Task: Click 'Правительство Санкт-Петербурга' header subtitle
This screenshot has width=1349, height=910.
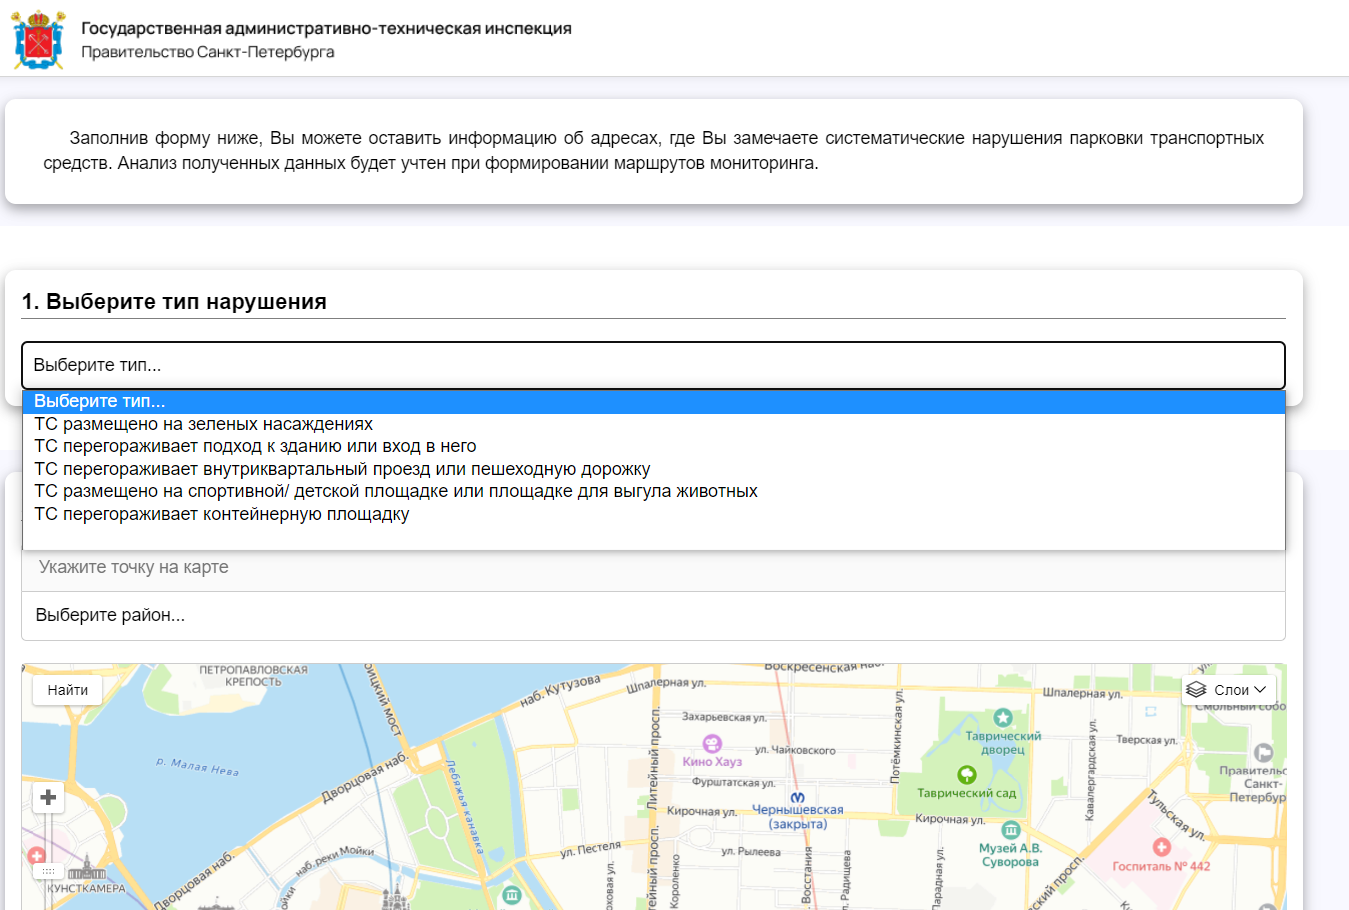Action: click(208, 52)
